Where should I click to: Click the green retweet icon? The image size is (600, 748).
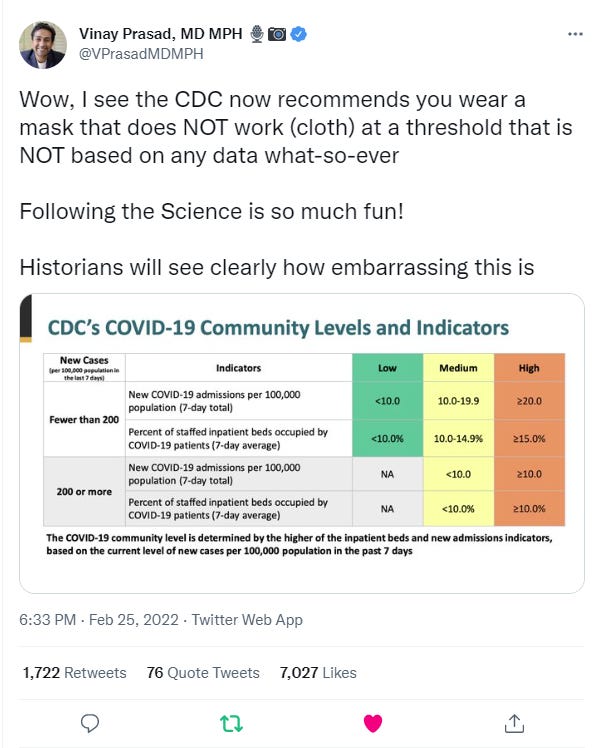pos(231,723)
